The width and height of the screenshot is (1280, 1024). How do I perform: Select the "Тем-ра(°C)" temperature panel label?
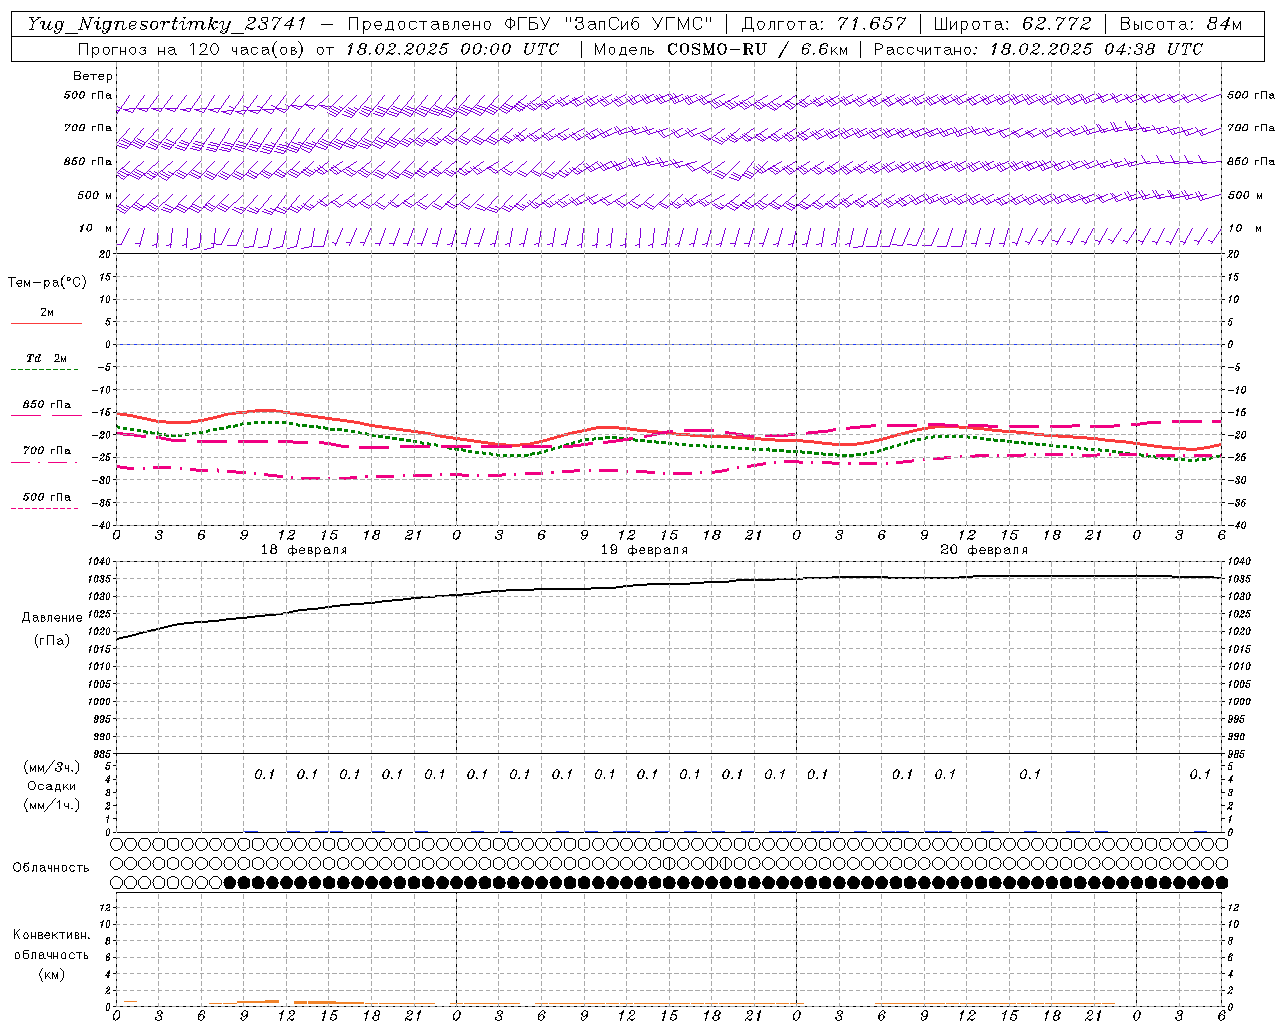[47, 283]
